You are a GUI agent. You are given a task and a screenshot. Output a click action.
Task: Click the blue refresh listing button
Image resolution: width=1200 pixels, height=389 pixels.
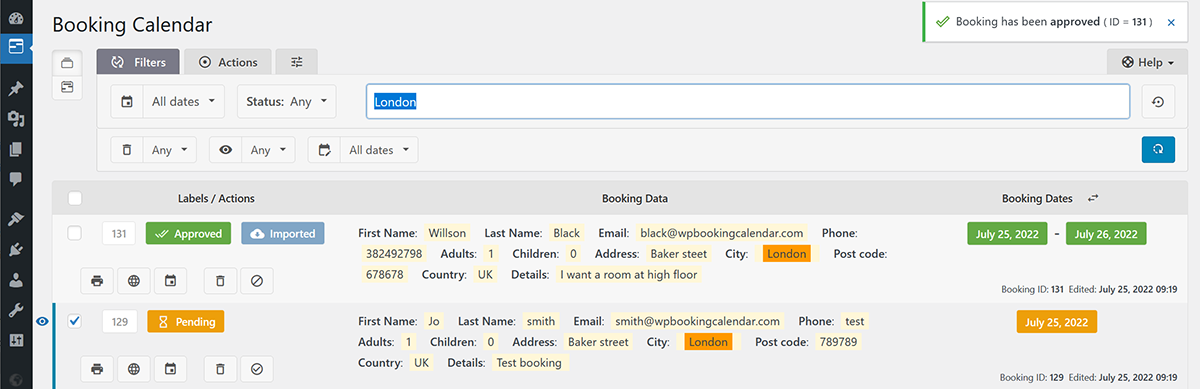point(1158,149)
